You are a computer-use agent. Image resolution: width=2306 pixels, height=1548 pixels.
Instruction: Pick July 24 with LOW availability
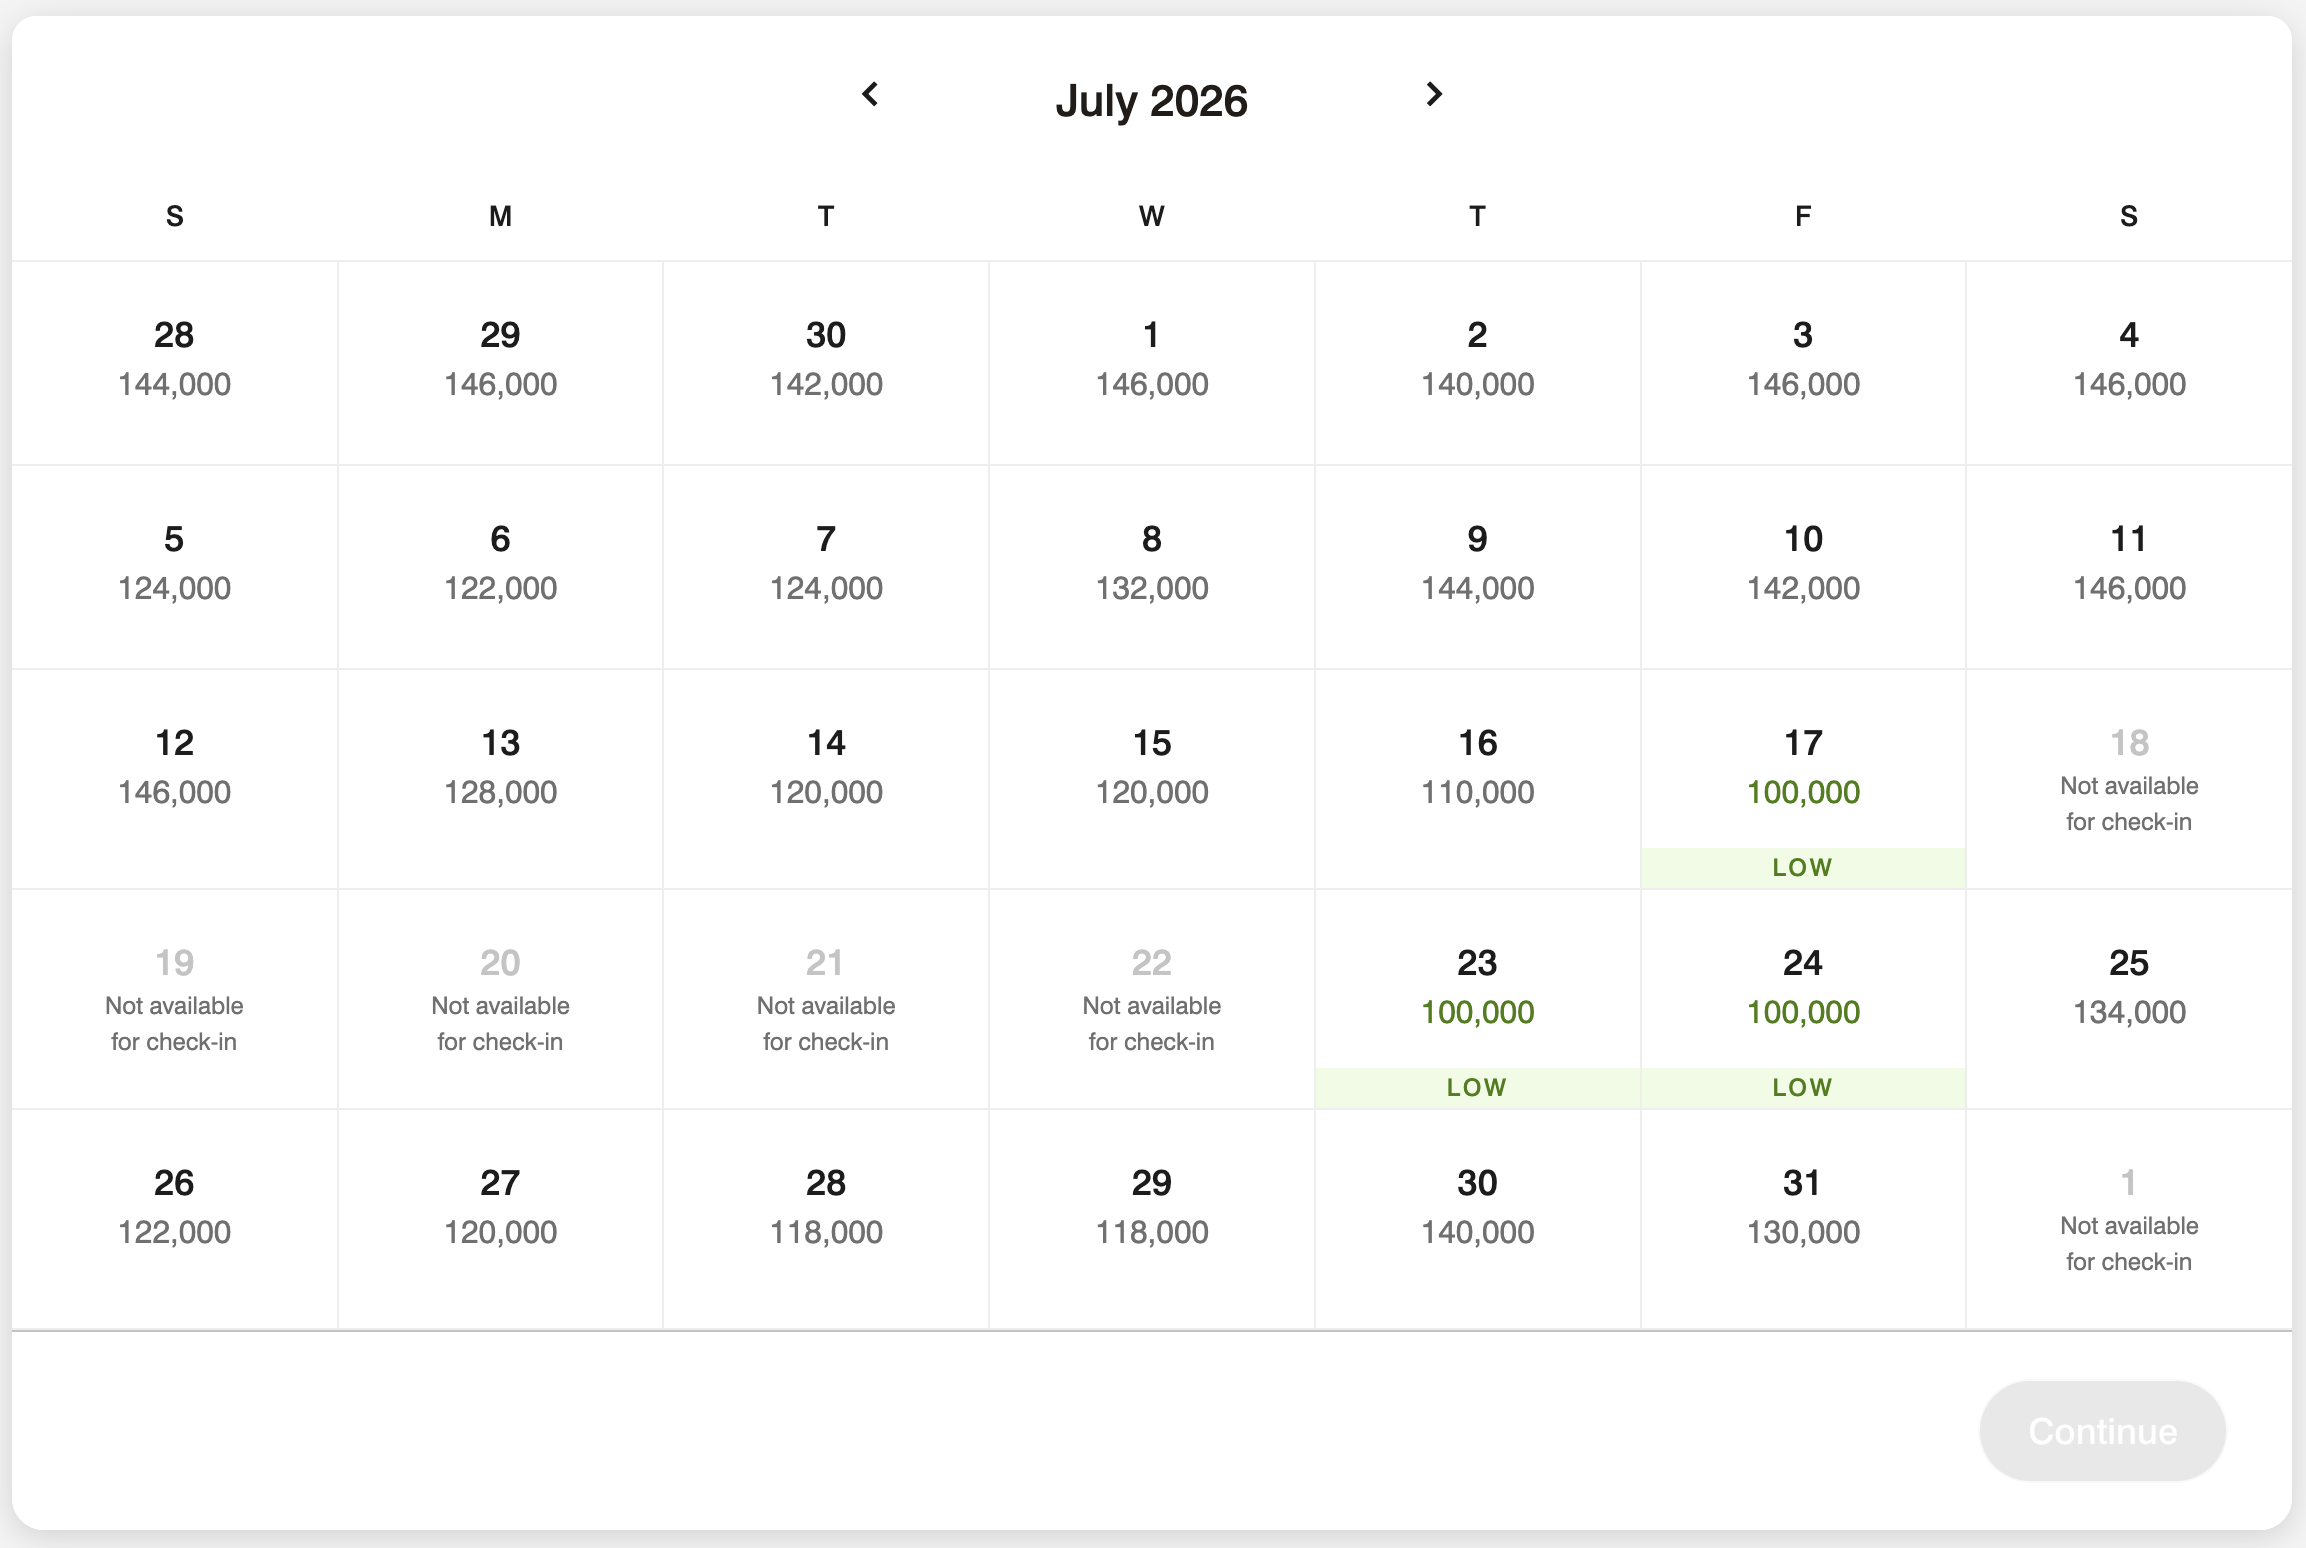(x=1802, y=1000)
